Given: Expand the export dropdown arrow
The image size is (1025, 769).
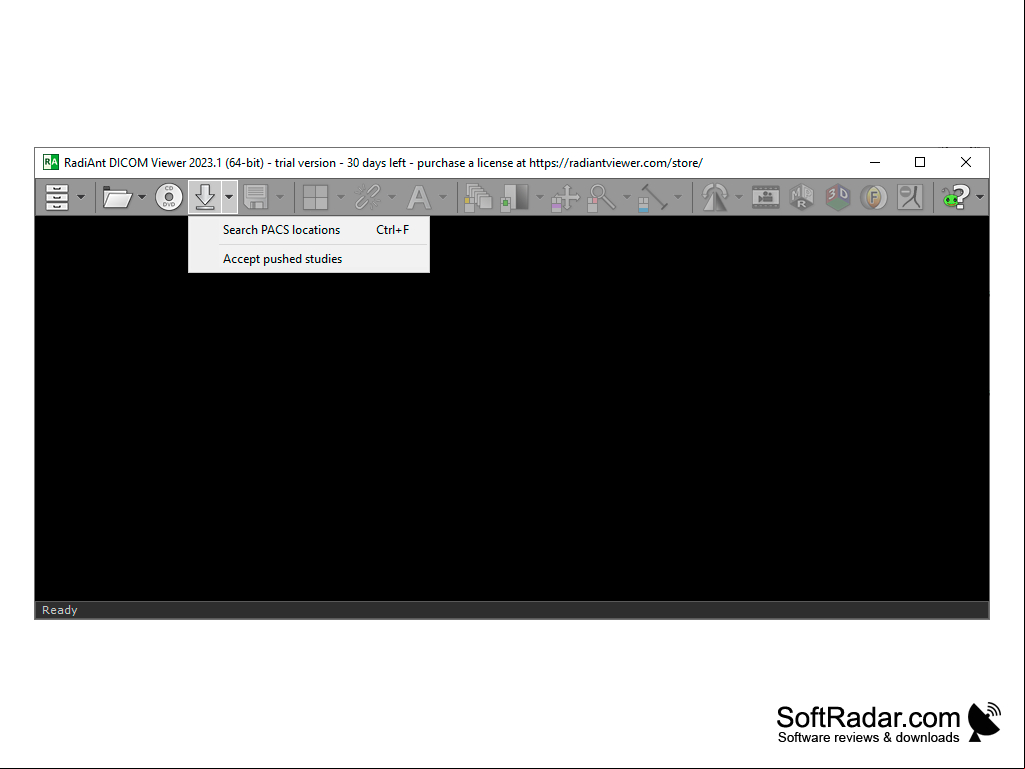Looking at the screenshot, I should click(x=280, y=197).
